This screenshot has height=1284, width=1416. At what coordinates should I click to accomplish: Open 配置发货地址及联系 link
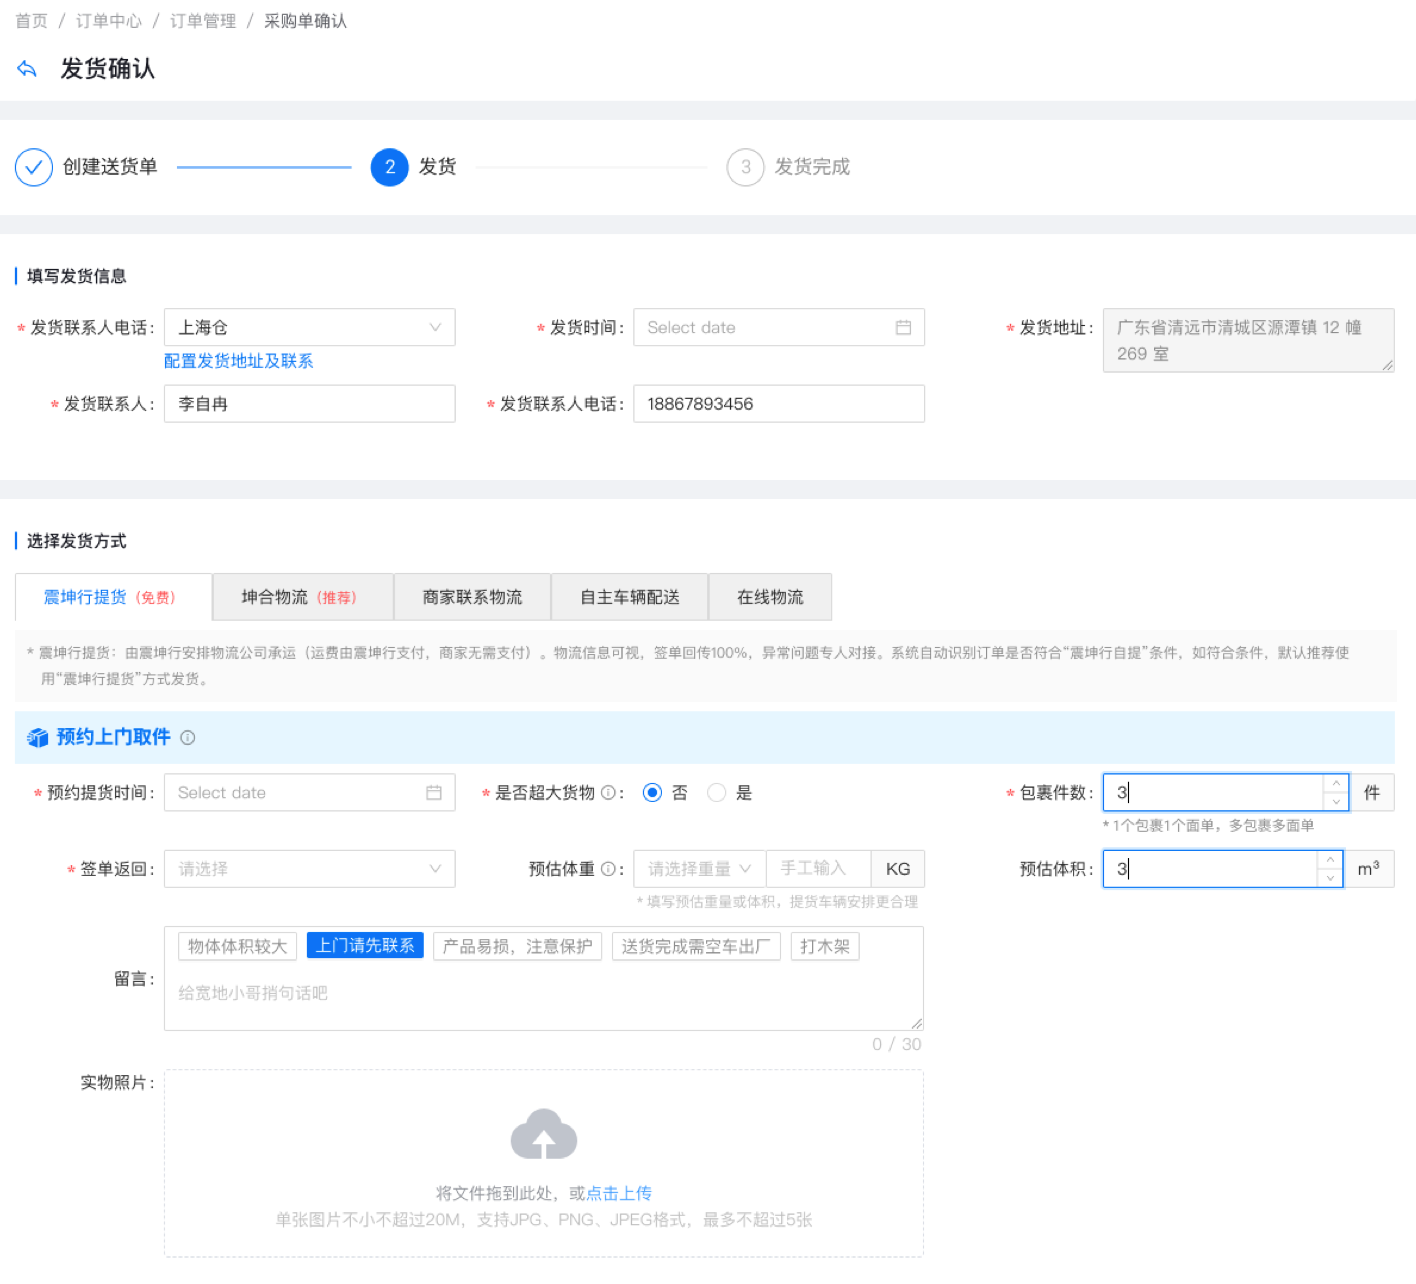[x=238, y=361]
